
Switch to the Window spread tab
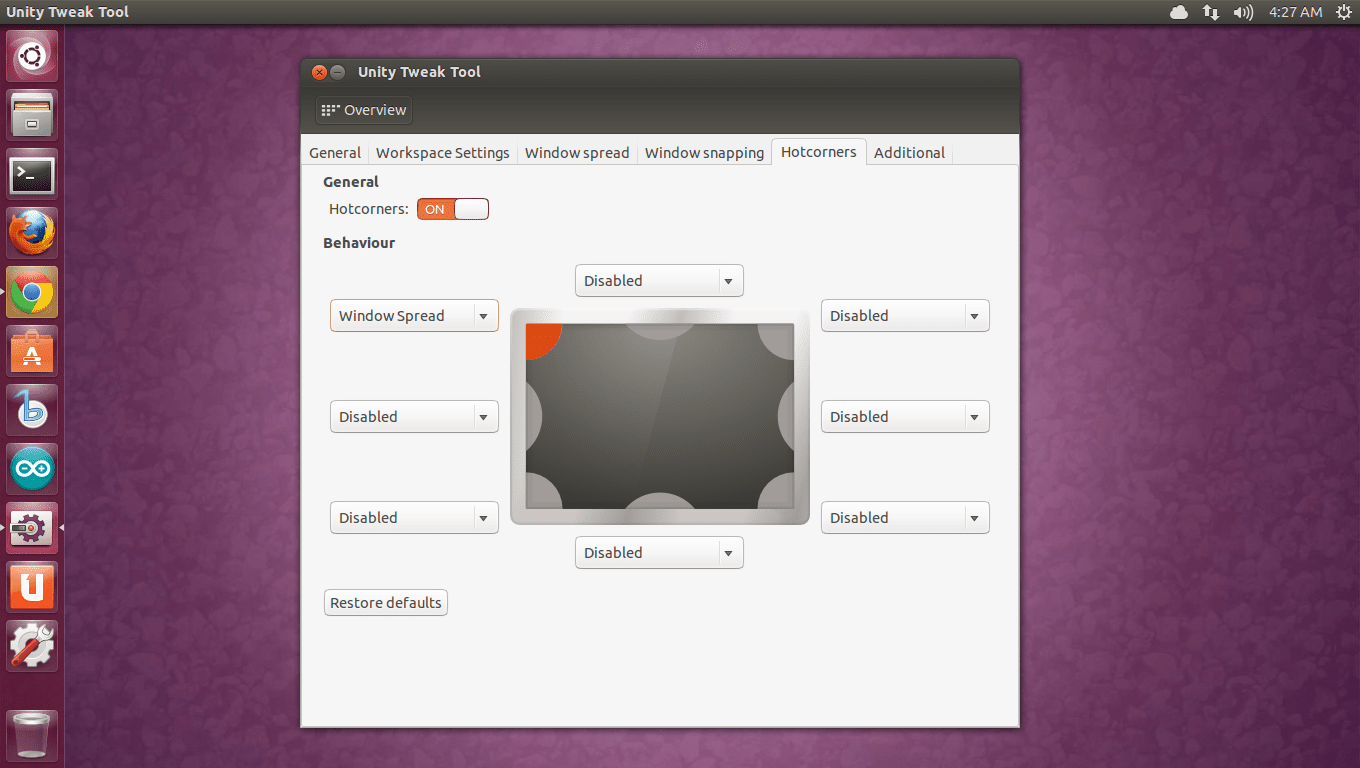point(577,153)
